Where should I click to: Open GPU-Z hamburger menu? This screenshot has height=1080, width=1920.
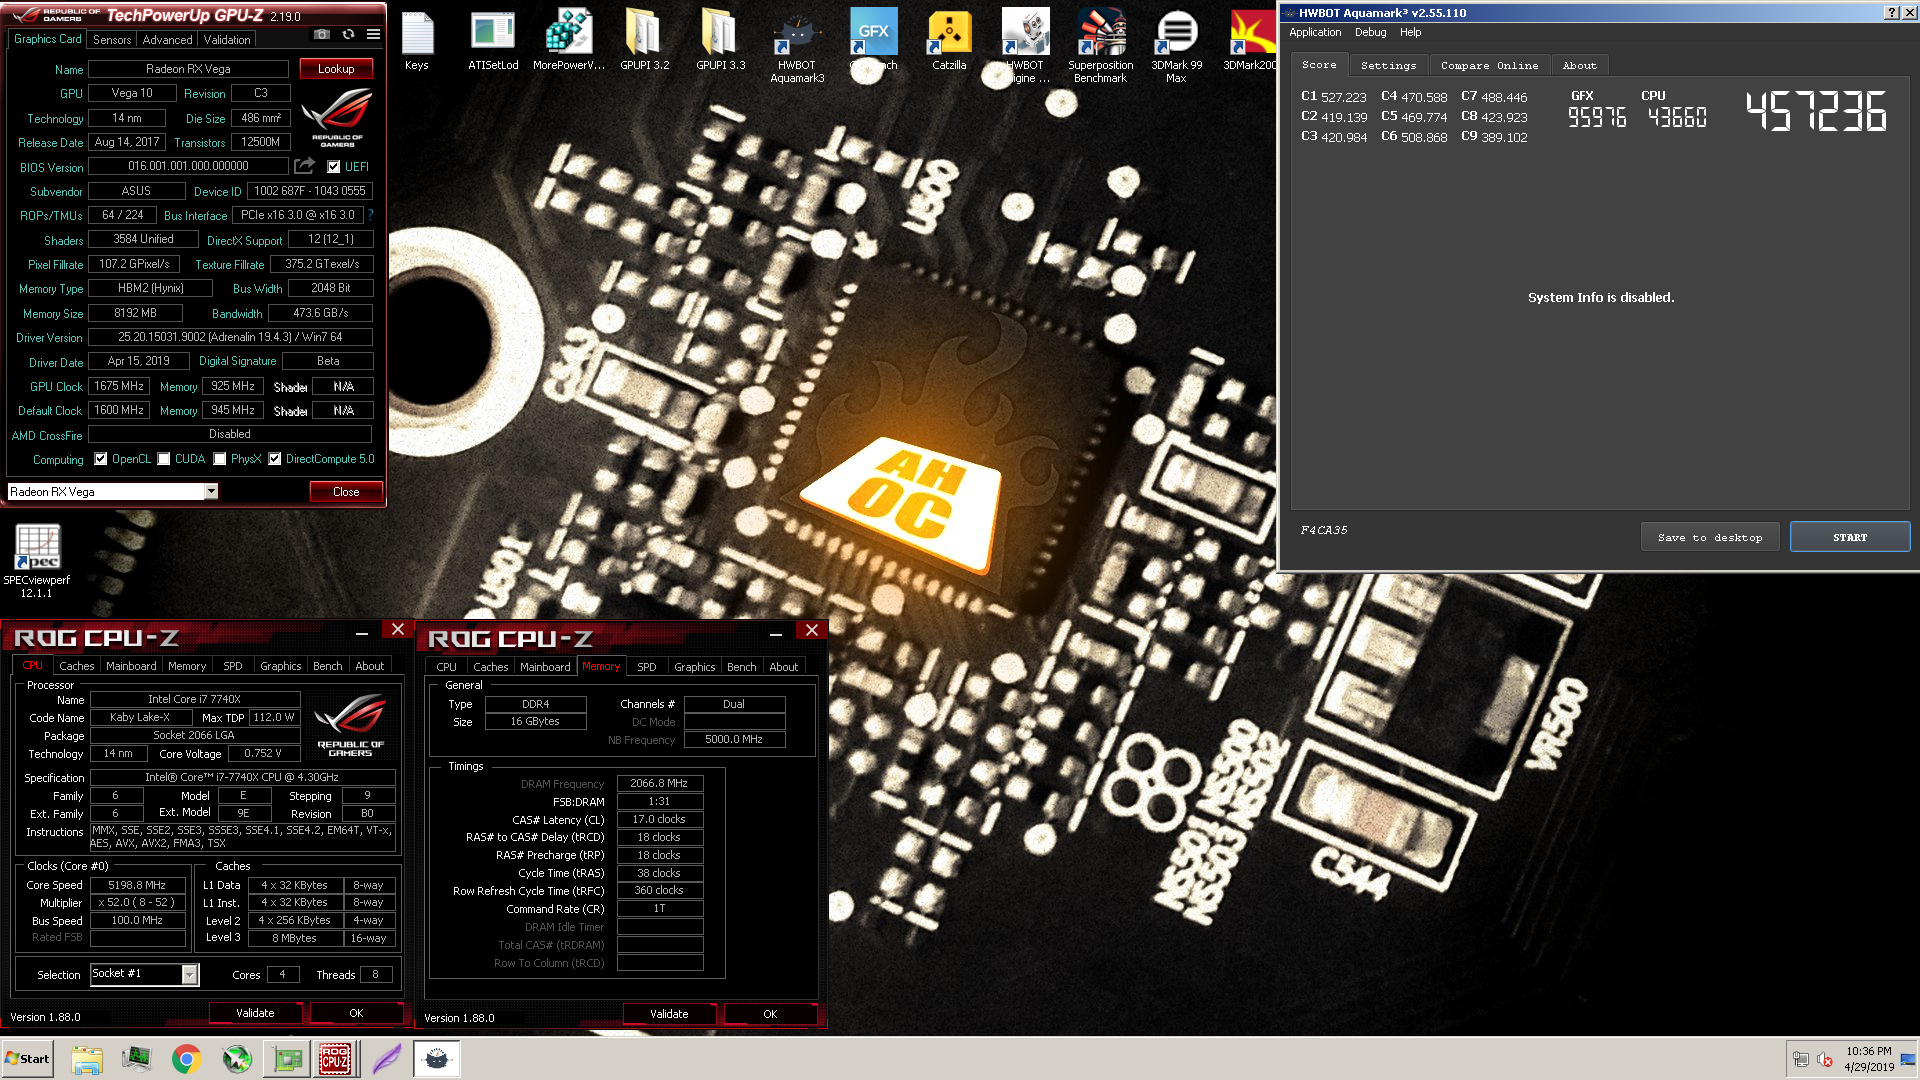(373, 34)
